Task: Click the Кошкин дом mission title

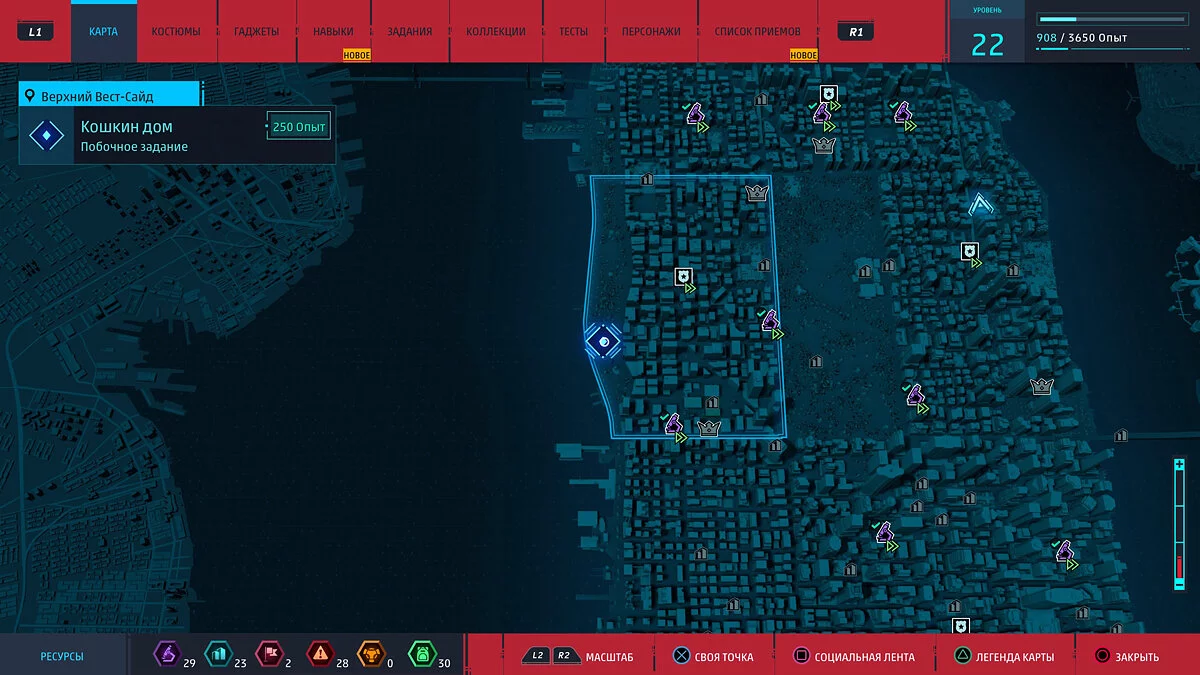Action: click(x=127, y=127)
